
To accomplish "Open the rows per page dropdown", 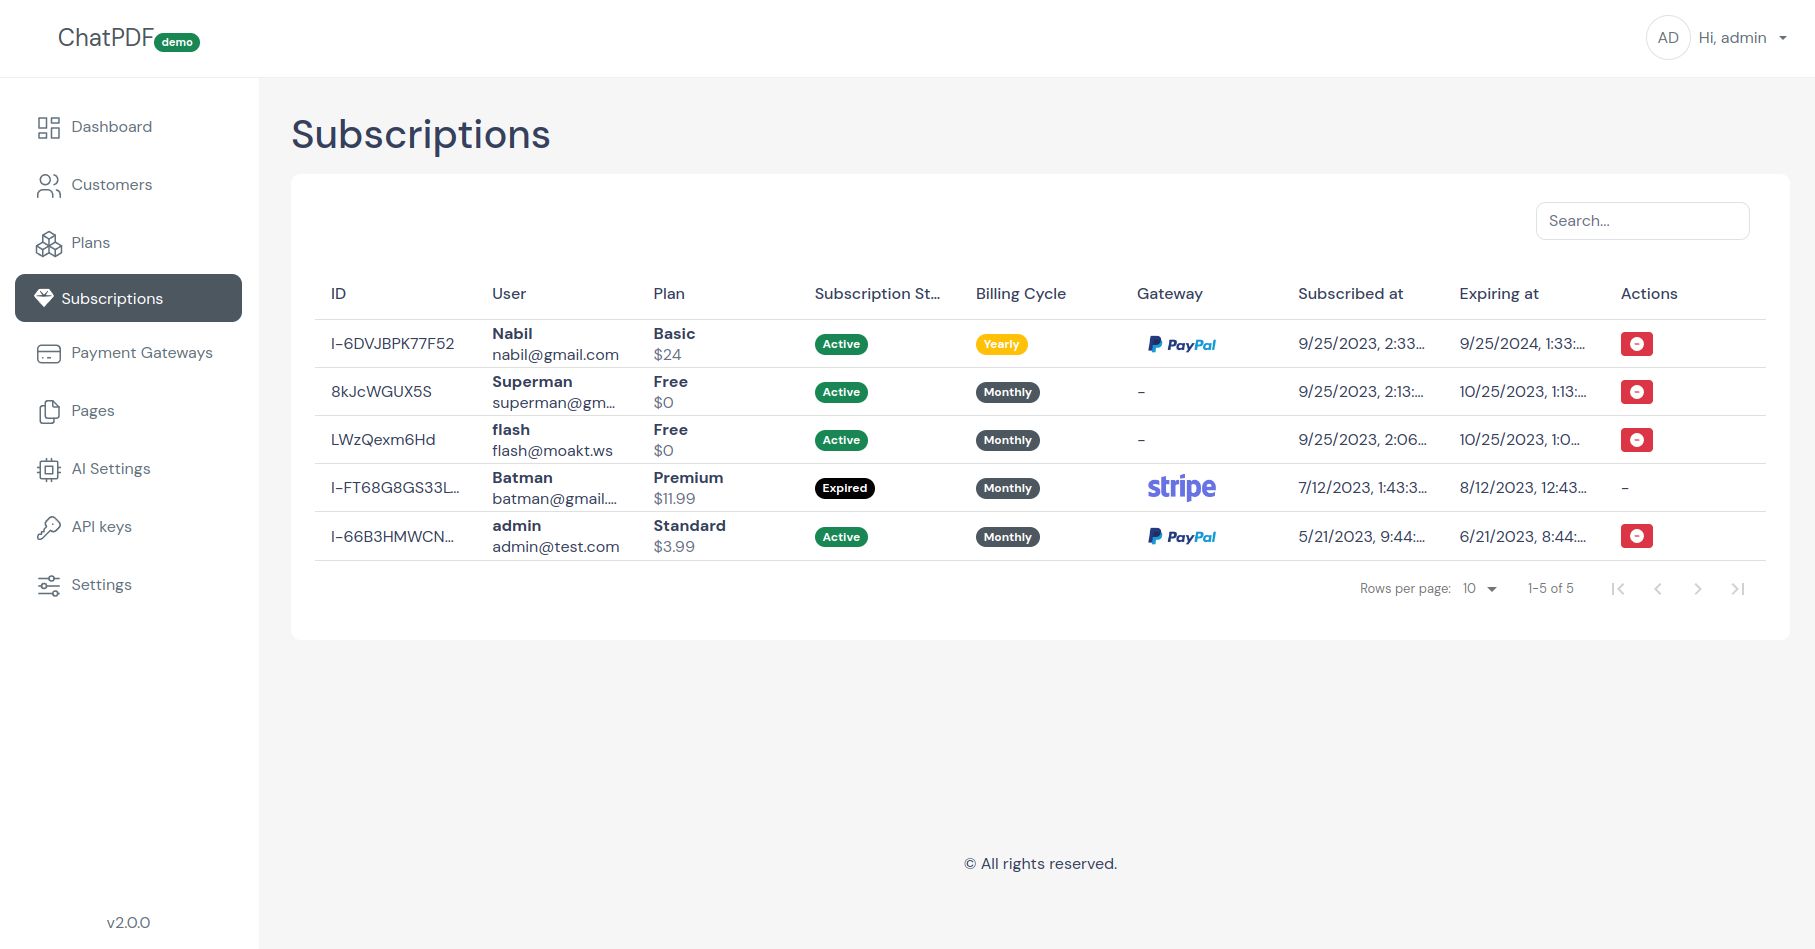I will coord(1480,589).
